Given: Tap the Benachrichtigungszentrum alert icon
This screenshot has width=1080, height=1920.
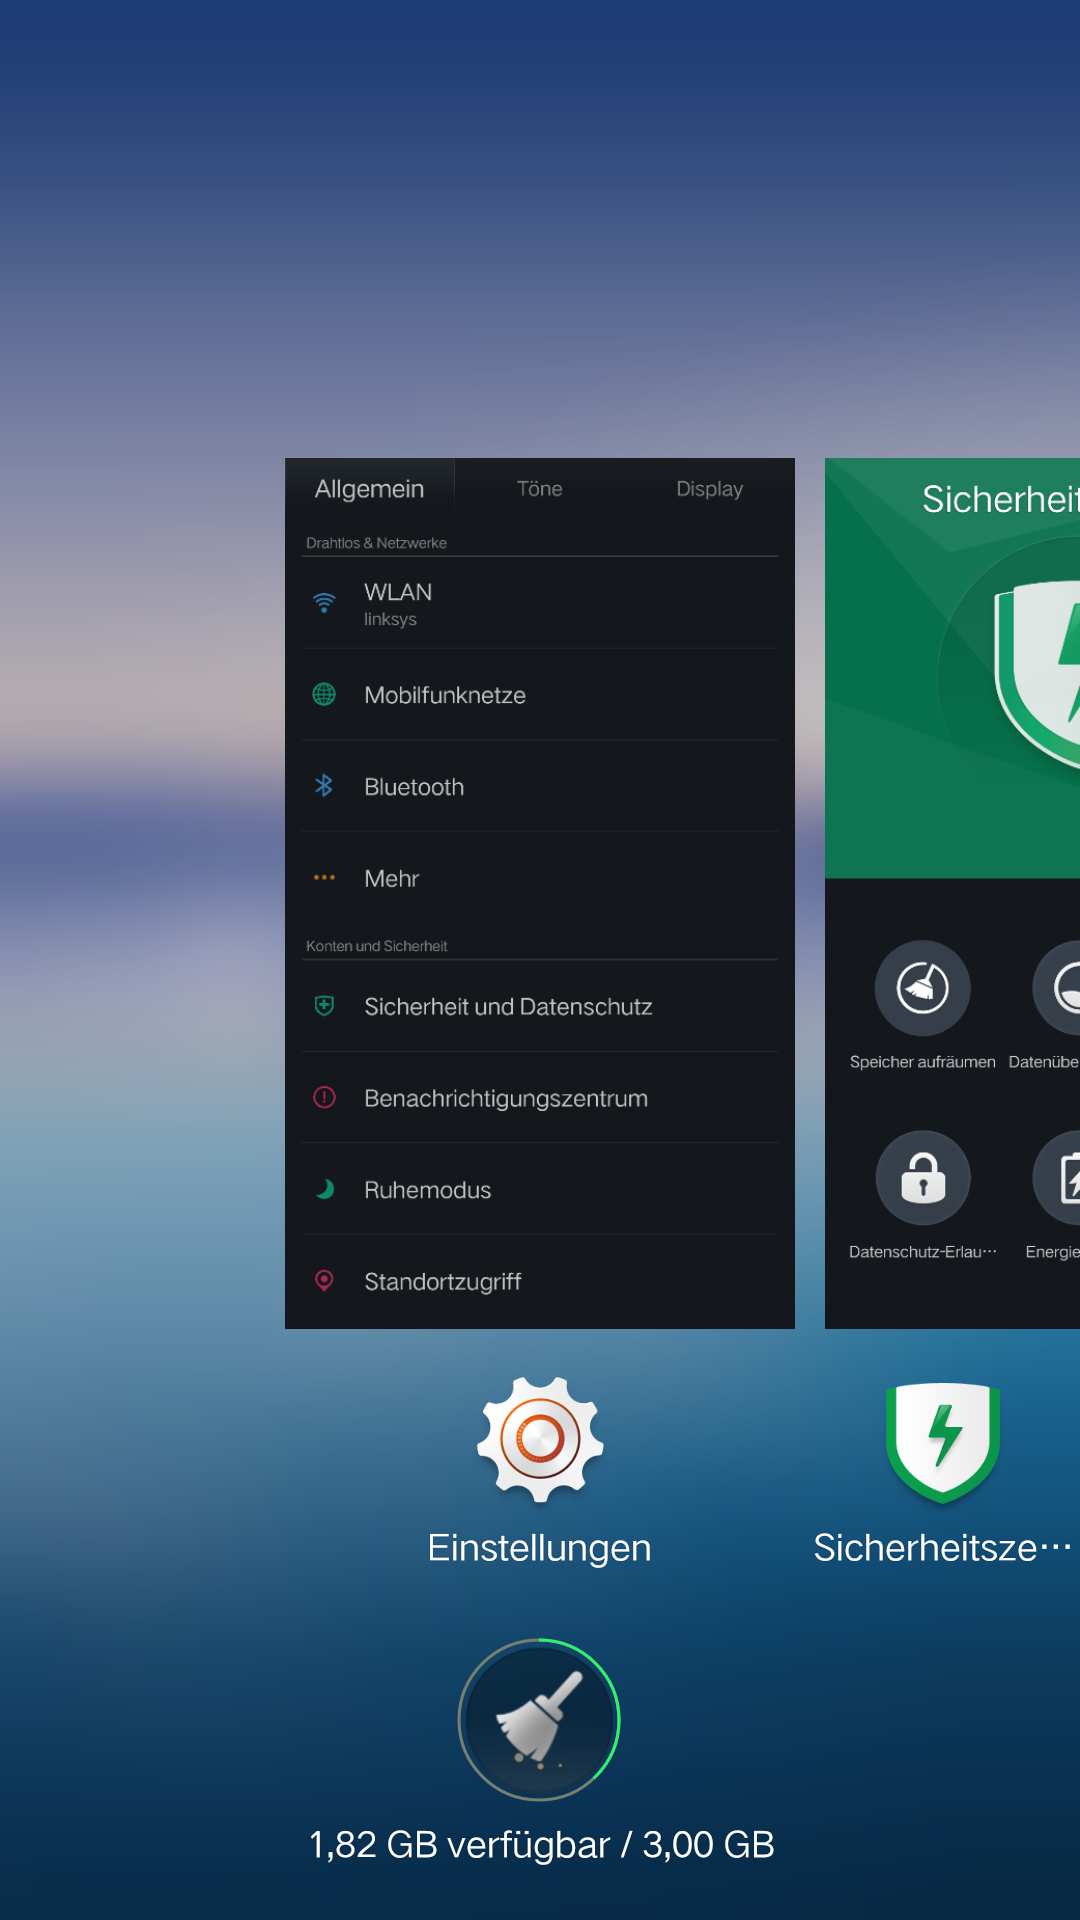Looking at the screenshot, I should 324,1097.
